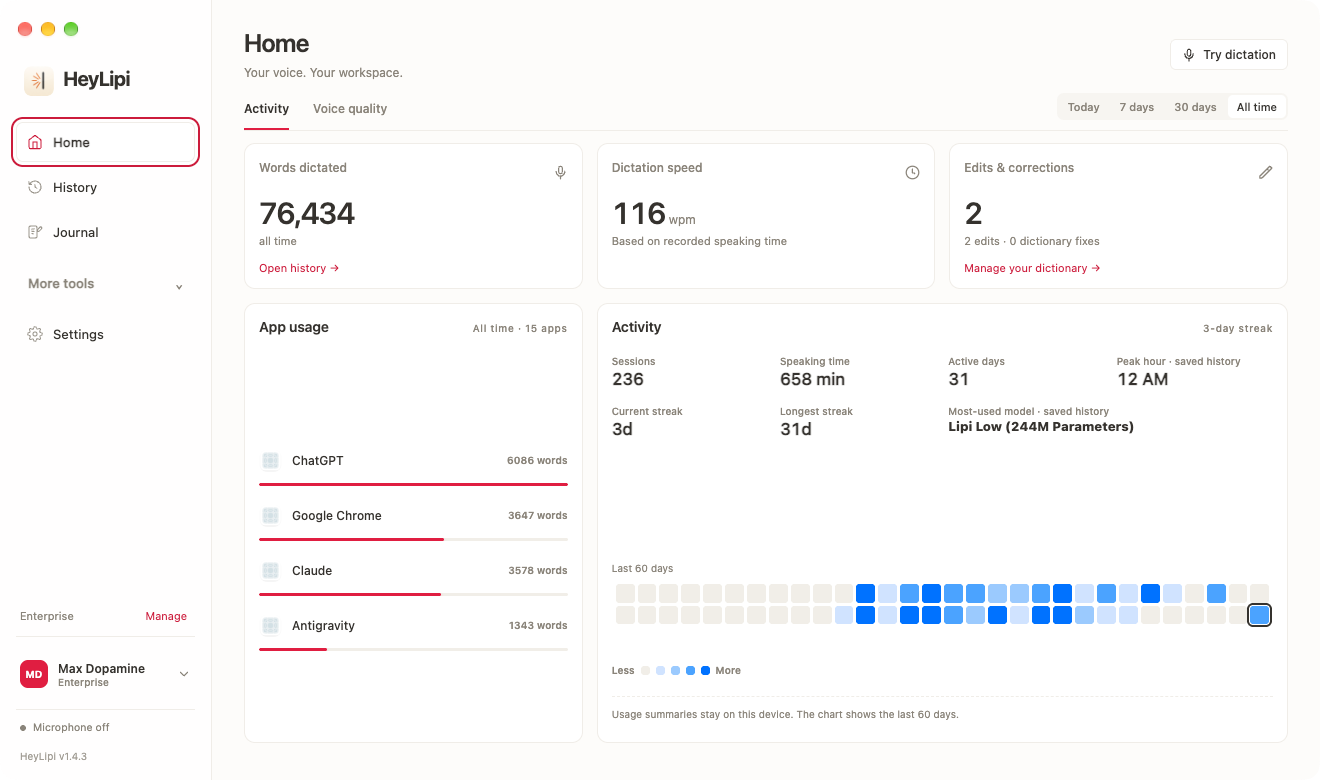Open Settings in the sidebar
Viewport: 1320px width, 780px height.
point(105,334)
